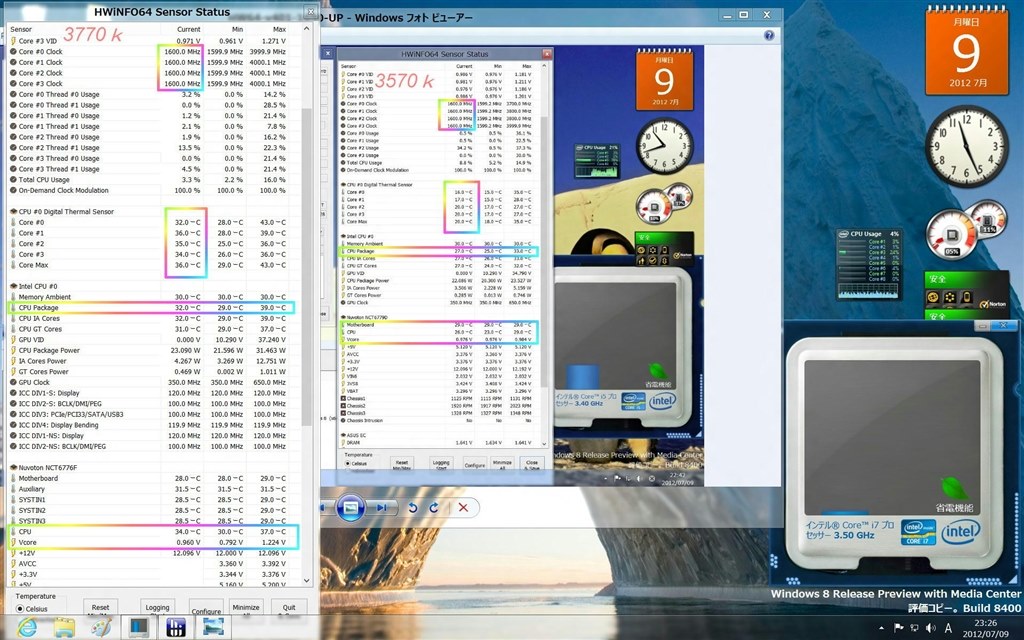
Task: Select the Core #0 Clock sensor row
Action: pos(155,52)
